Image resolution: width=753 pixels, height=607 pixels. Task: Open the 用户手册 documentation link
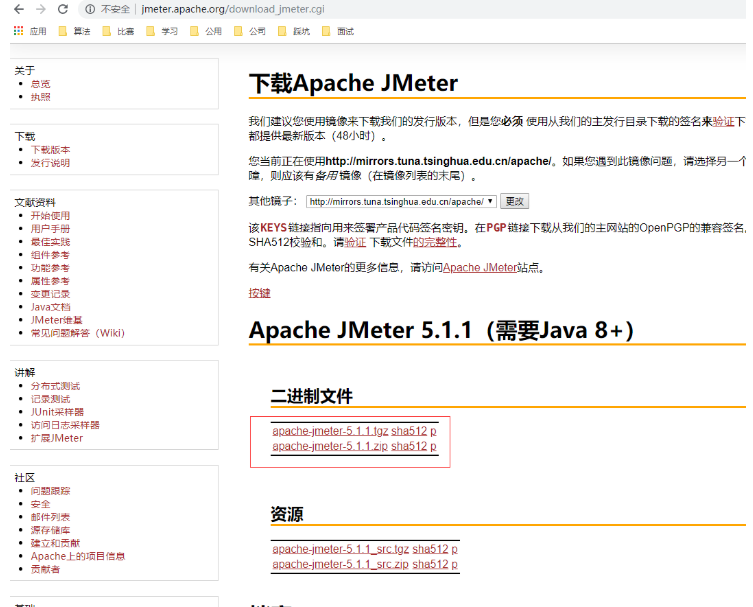tap(50, 229)
